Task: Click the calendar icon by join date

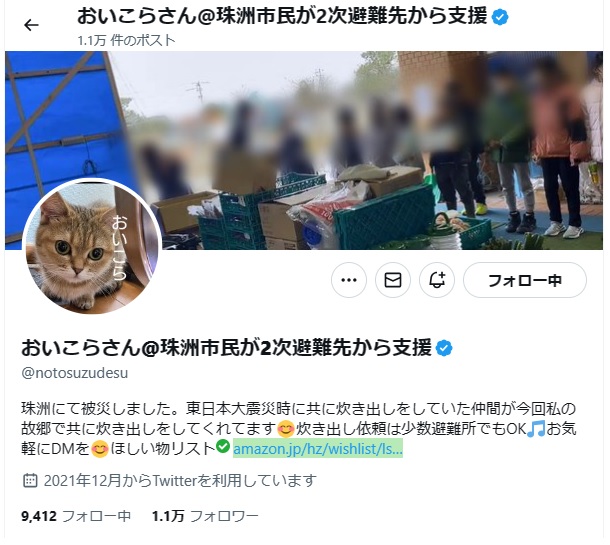Action: (30, 480)
